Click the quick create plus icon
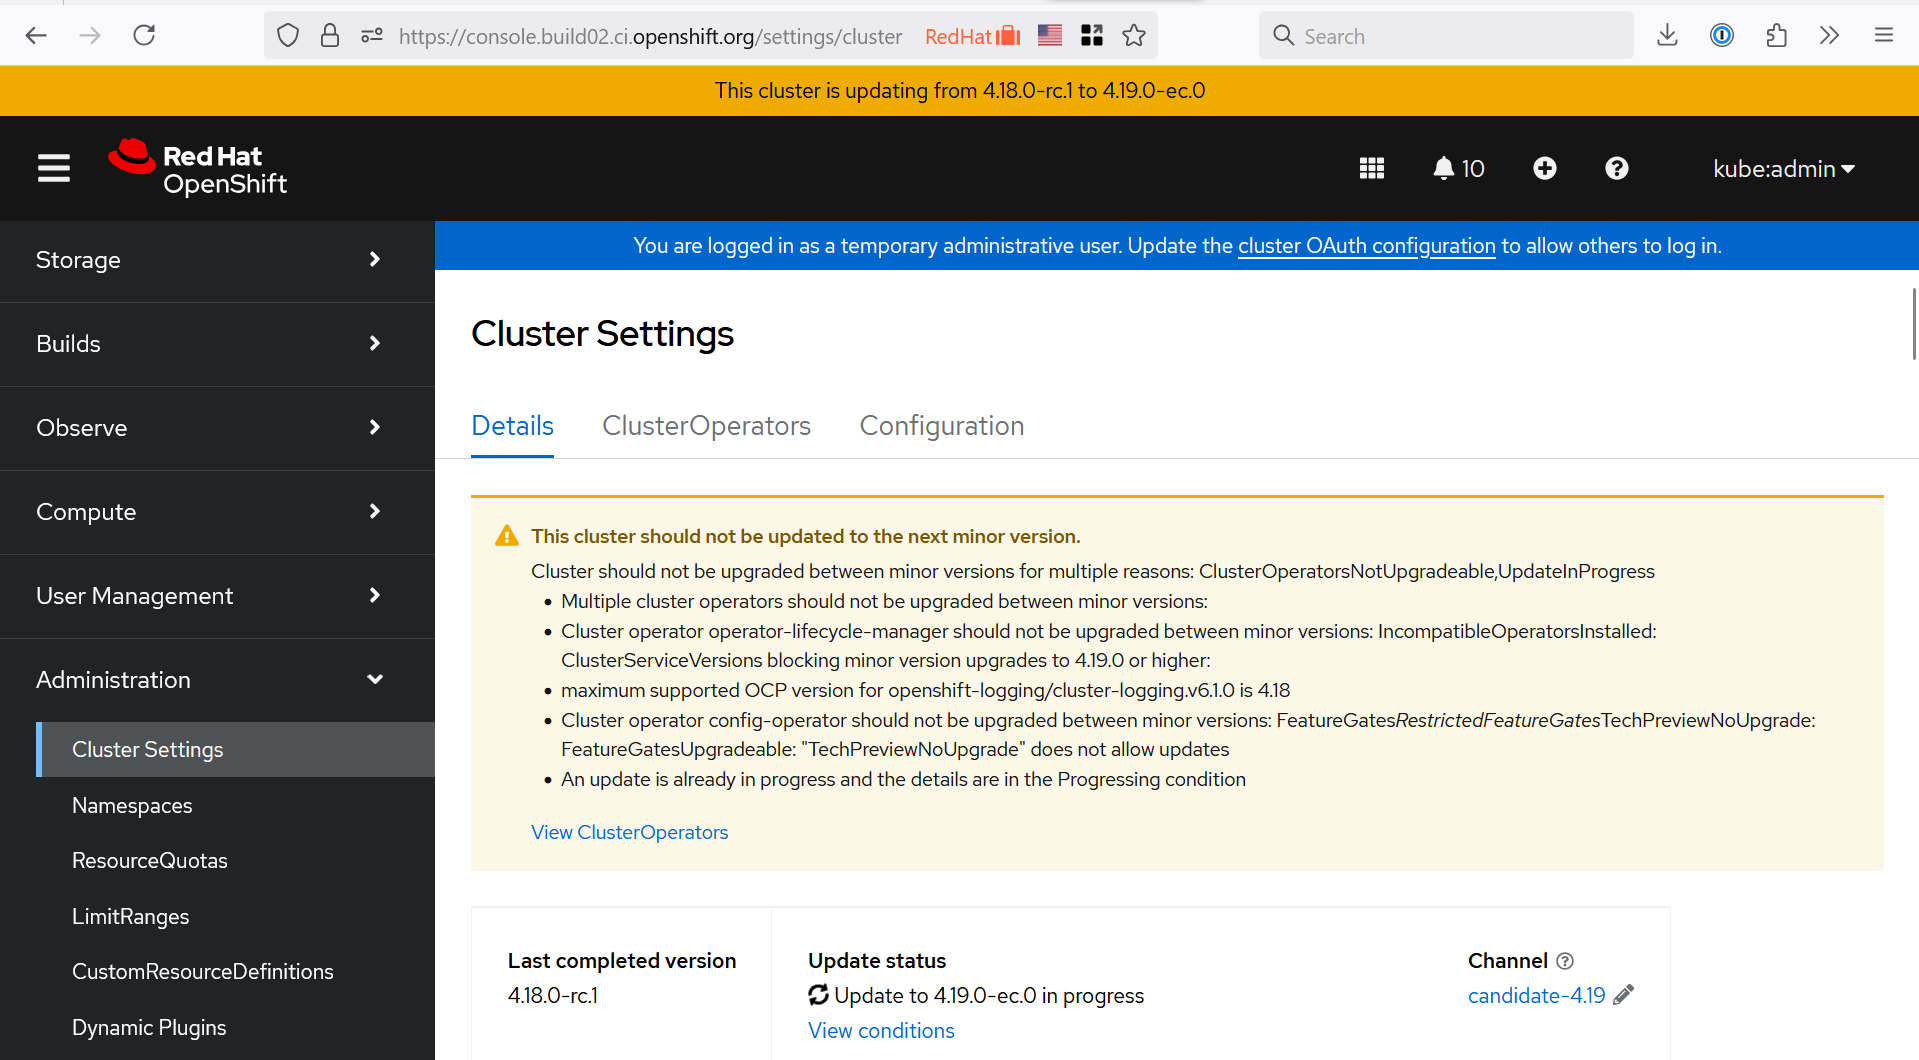Image resolution: width=1919 pixels, height=1060 pixels. [x=1544, y=168]
